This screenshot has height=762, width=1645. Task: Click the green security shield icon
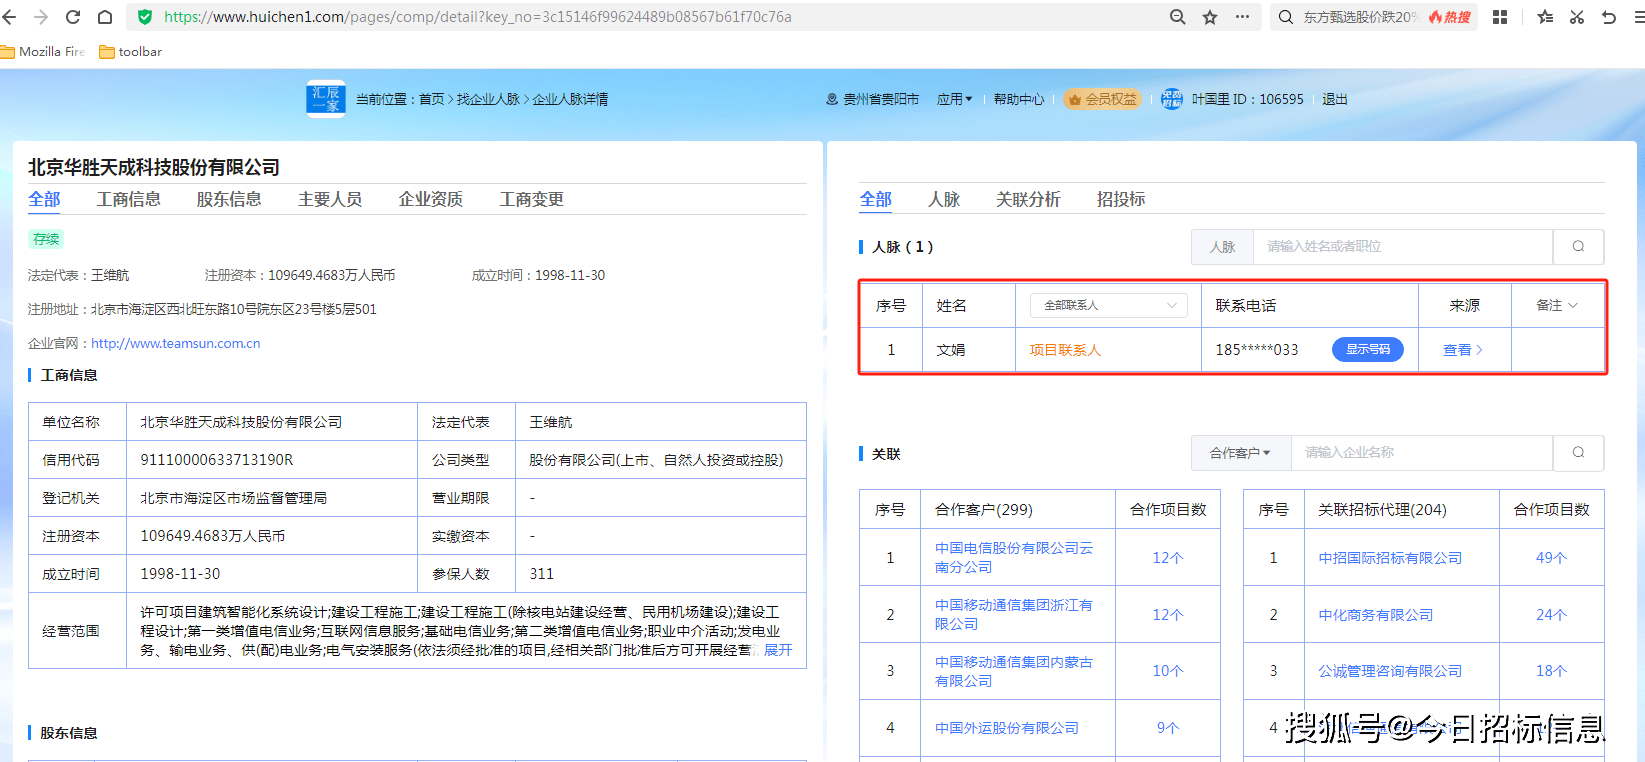coord(145,17)
